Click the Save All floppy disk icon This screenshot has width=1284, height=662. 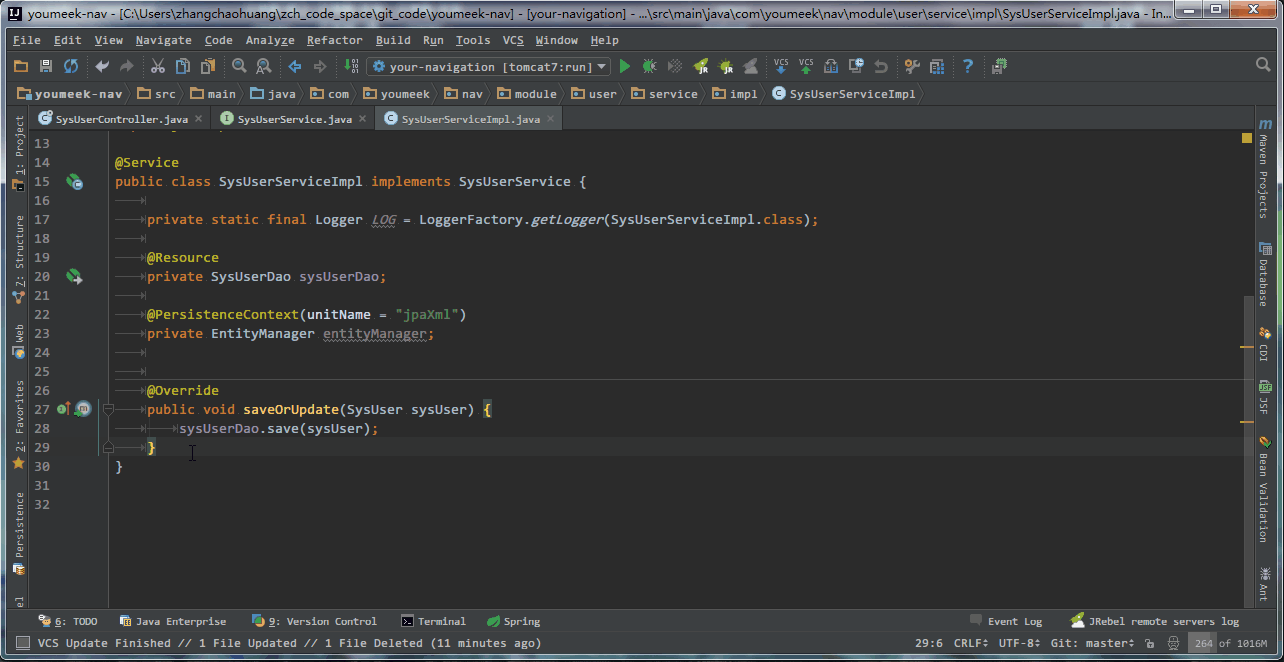coord(46,66)
